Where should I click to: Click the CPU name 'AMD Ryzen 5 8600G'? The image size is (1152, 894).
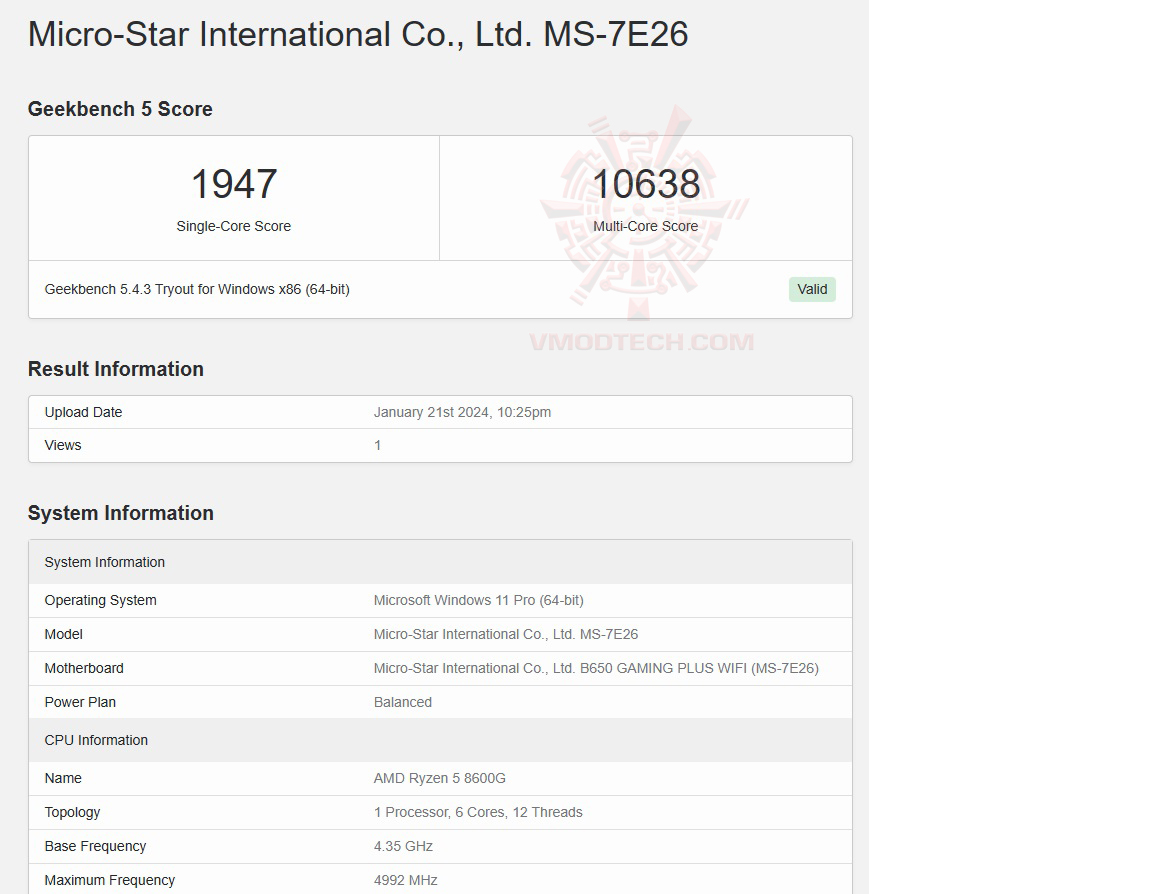click(x=439, y=778)
